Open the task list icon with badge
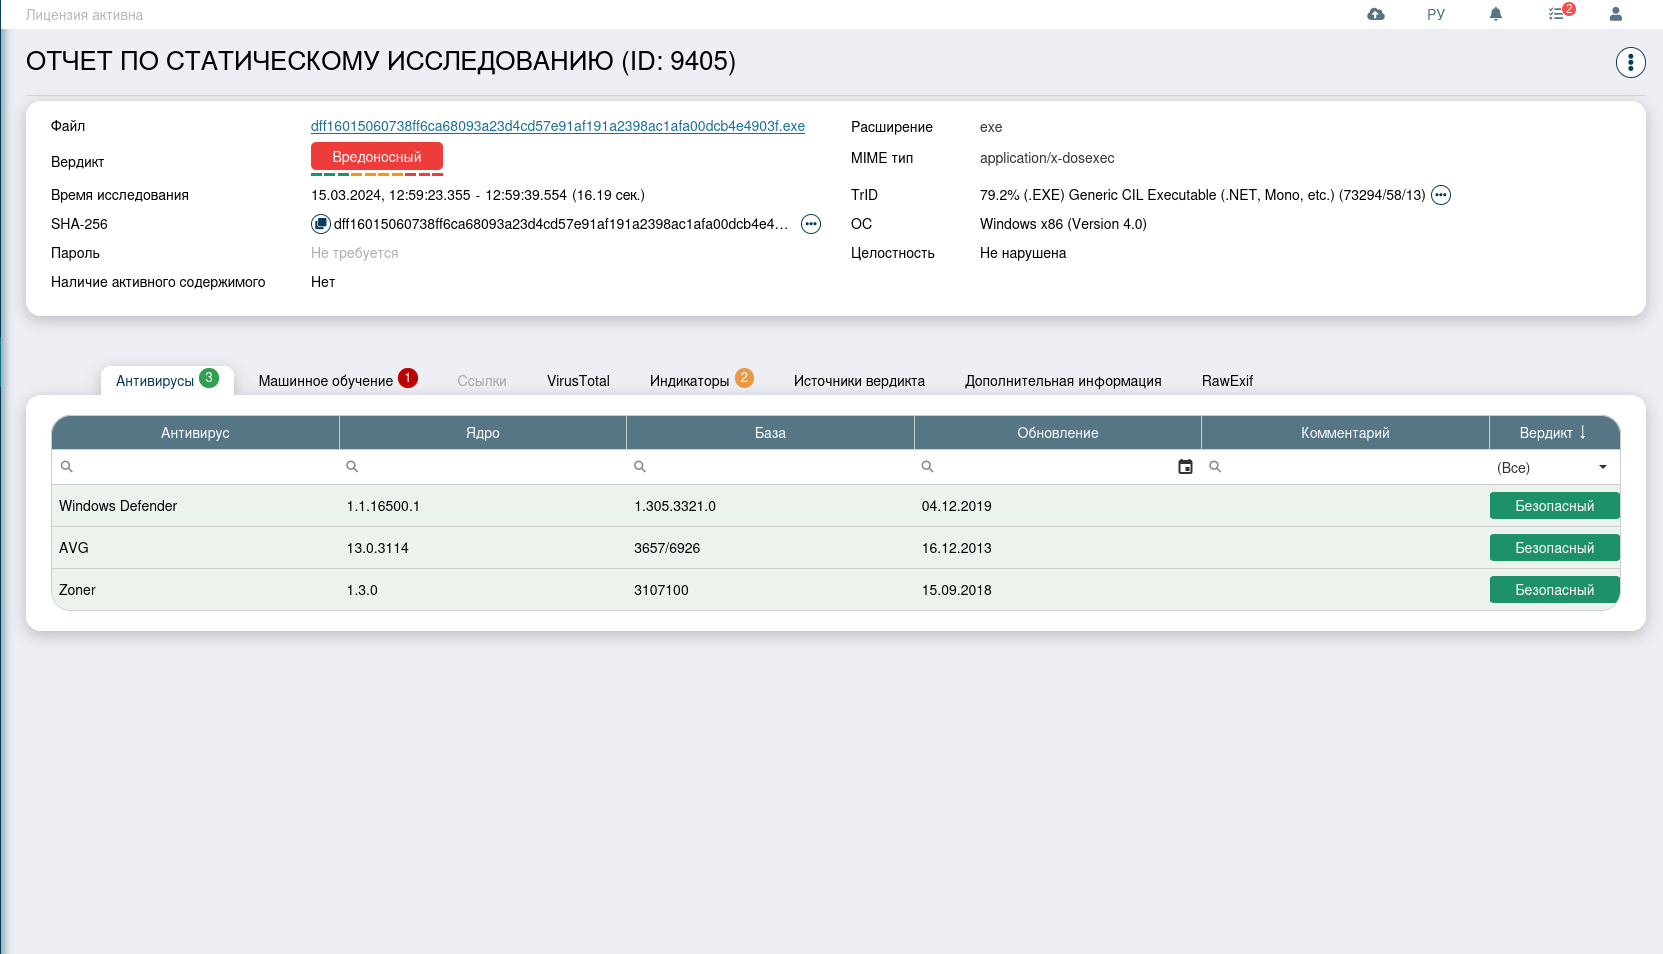The image size is (1663, 954). (1557, 14)
